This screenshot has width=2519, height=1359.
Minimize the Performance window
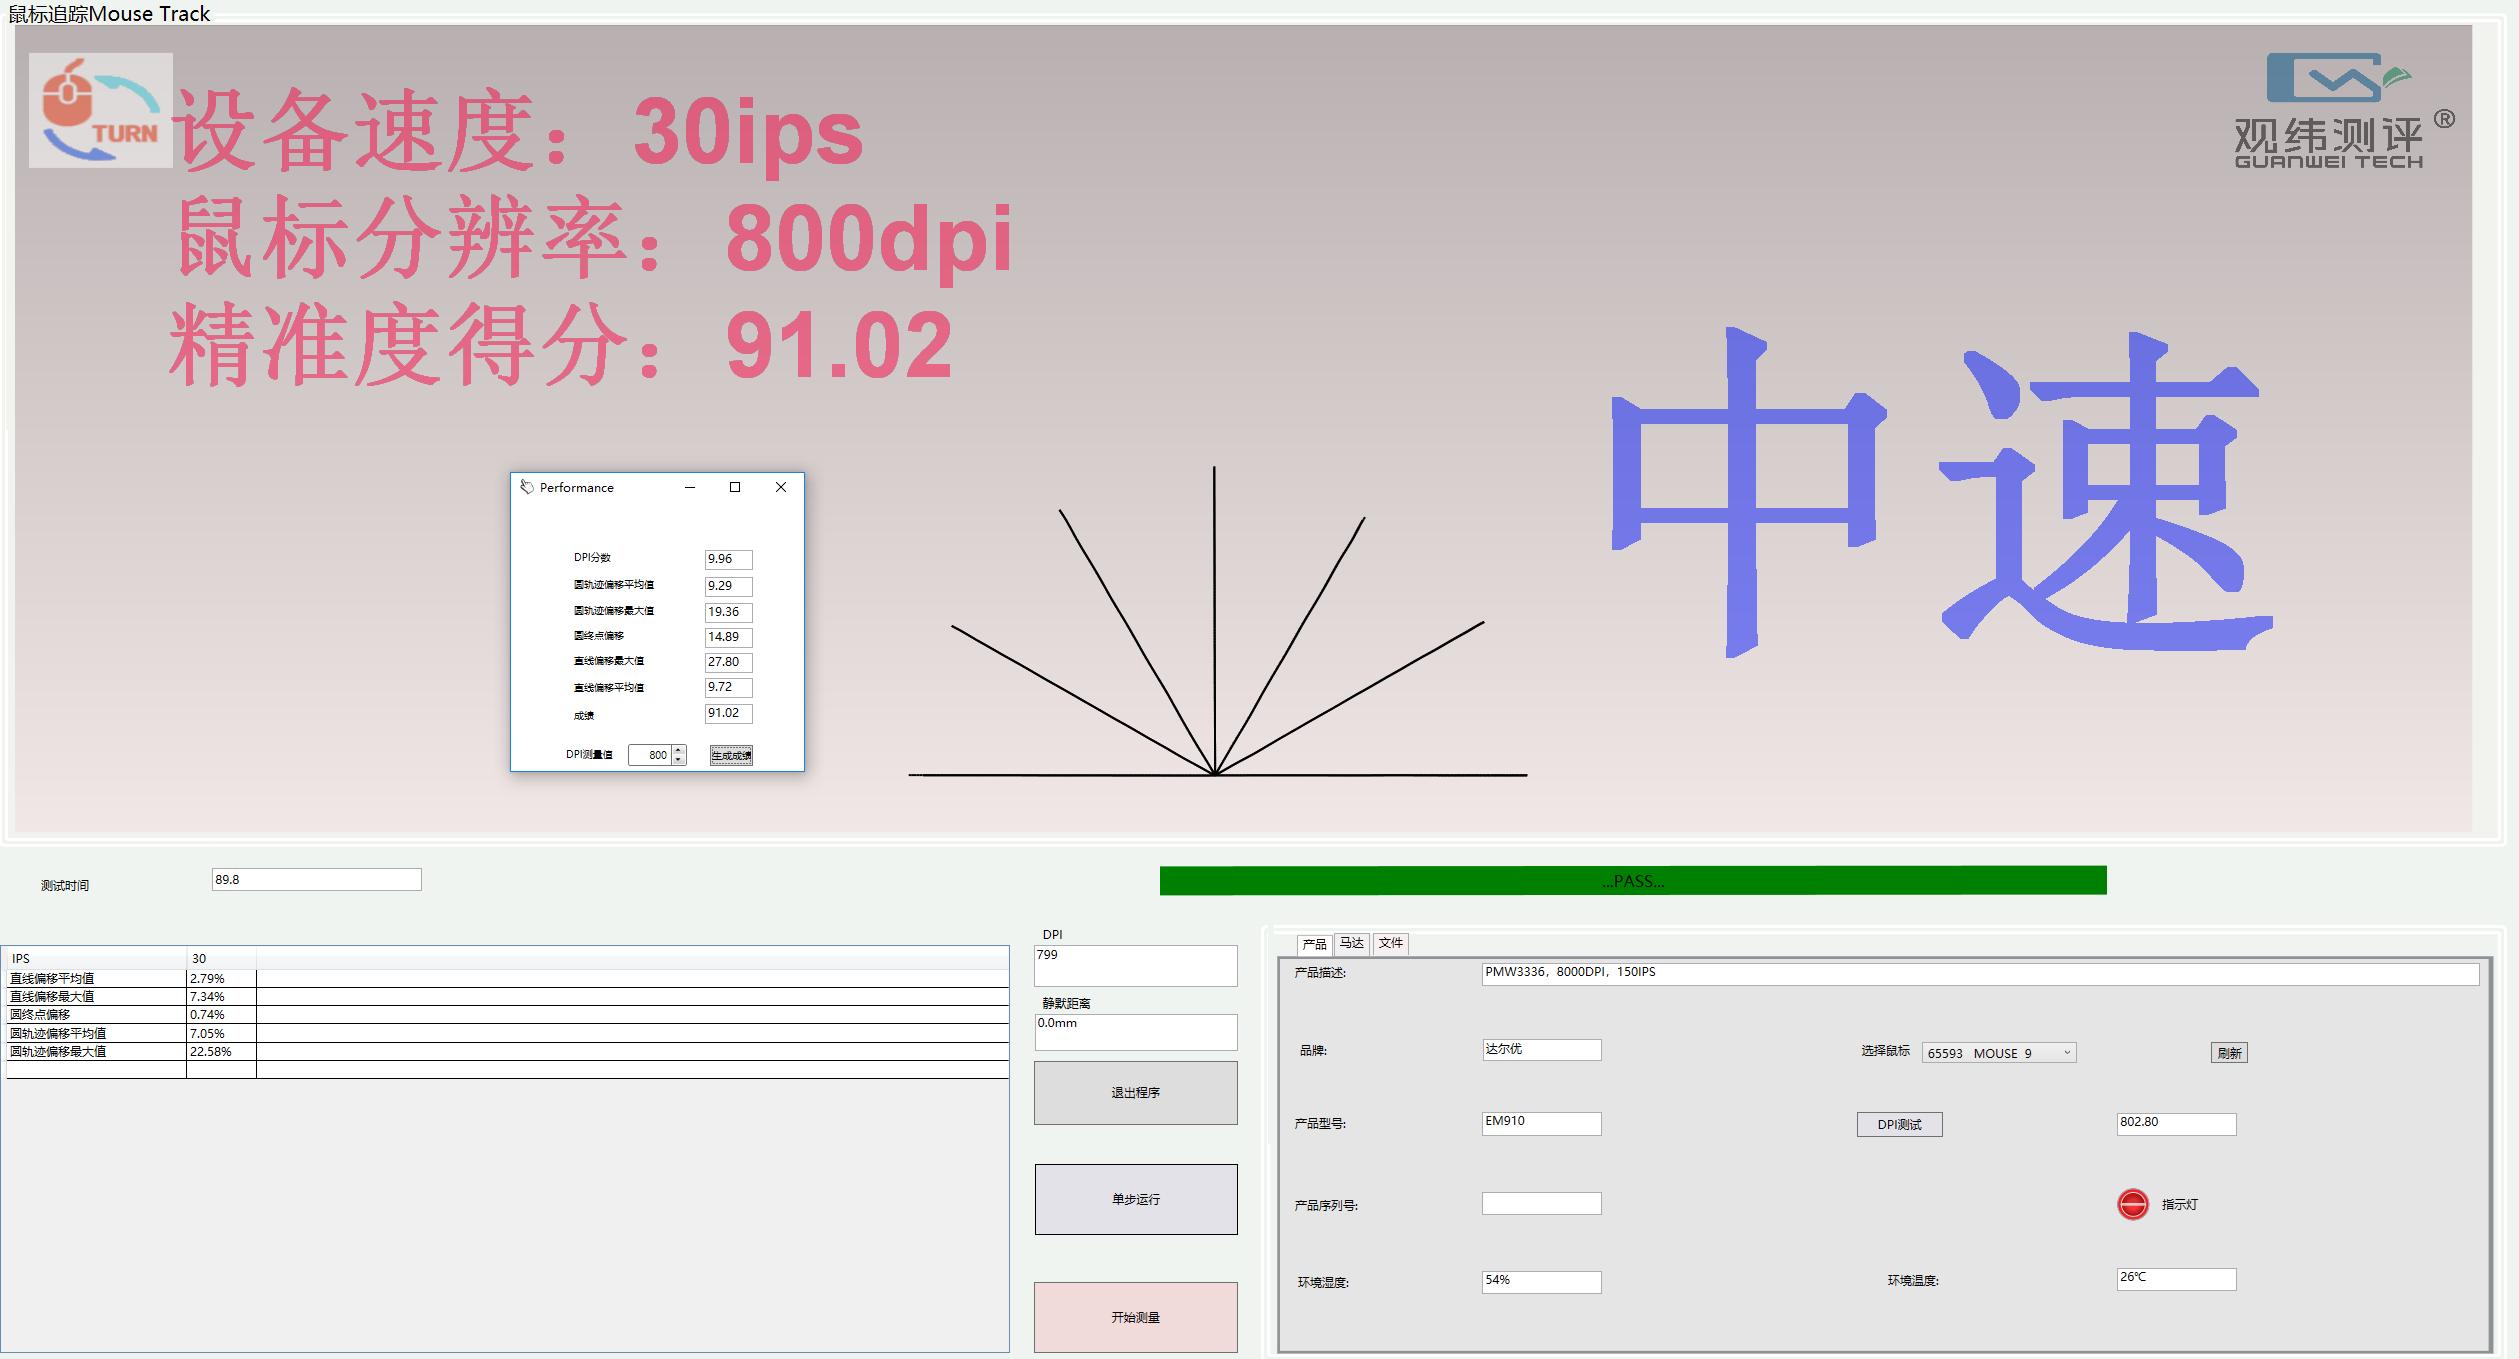click(689, 487)
